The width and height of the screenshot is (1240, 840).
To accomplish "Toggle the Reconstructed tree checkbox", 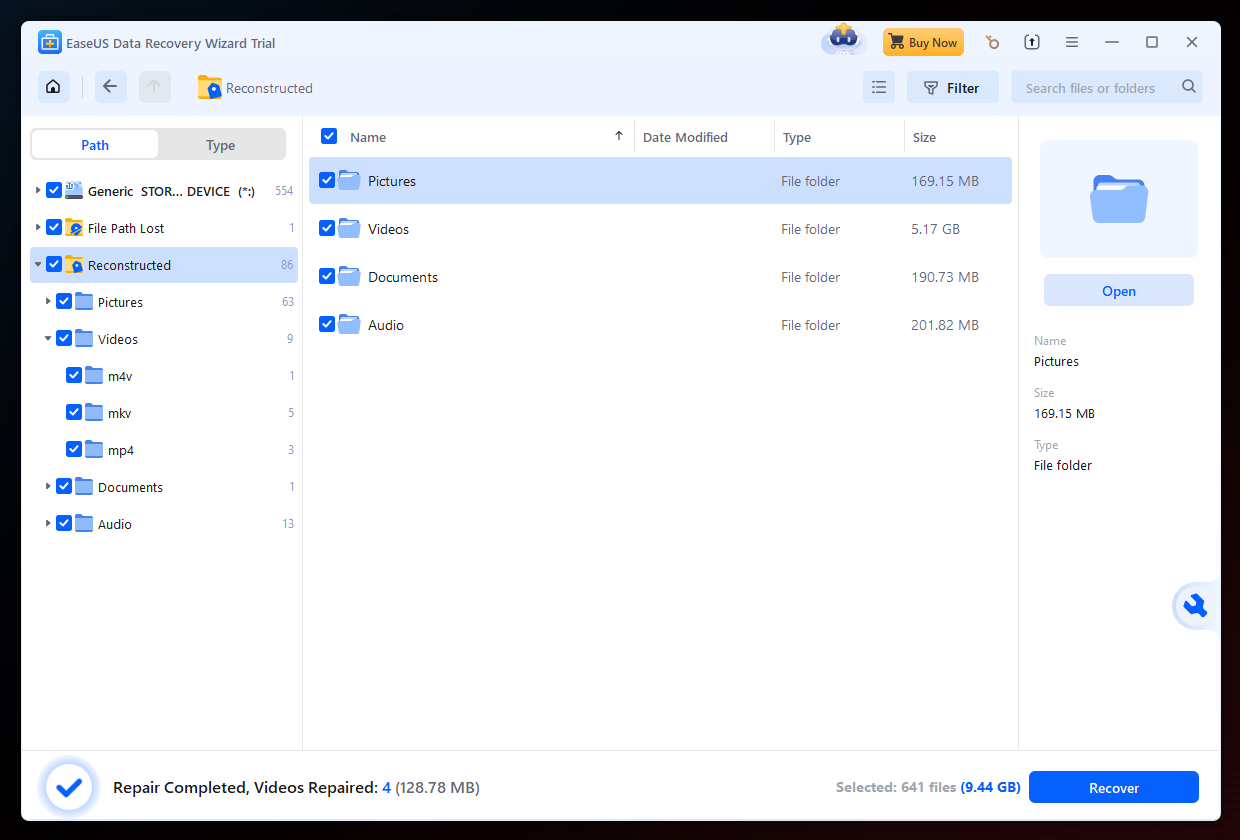I will pos(54,265).
